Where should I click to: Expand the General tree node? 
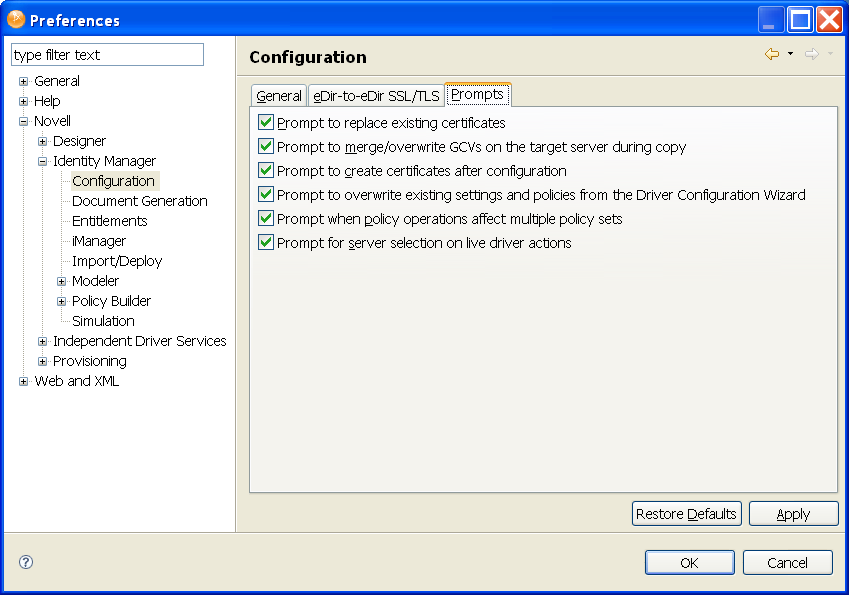tap(24, 81)
